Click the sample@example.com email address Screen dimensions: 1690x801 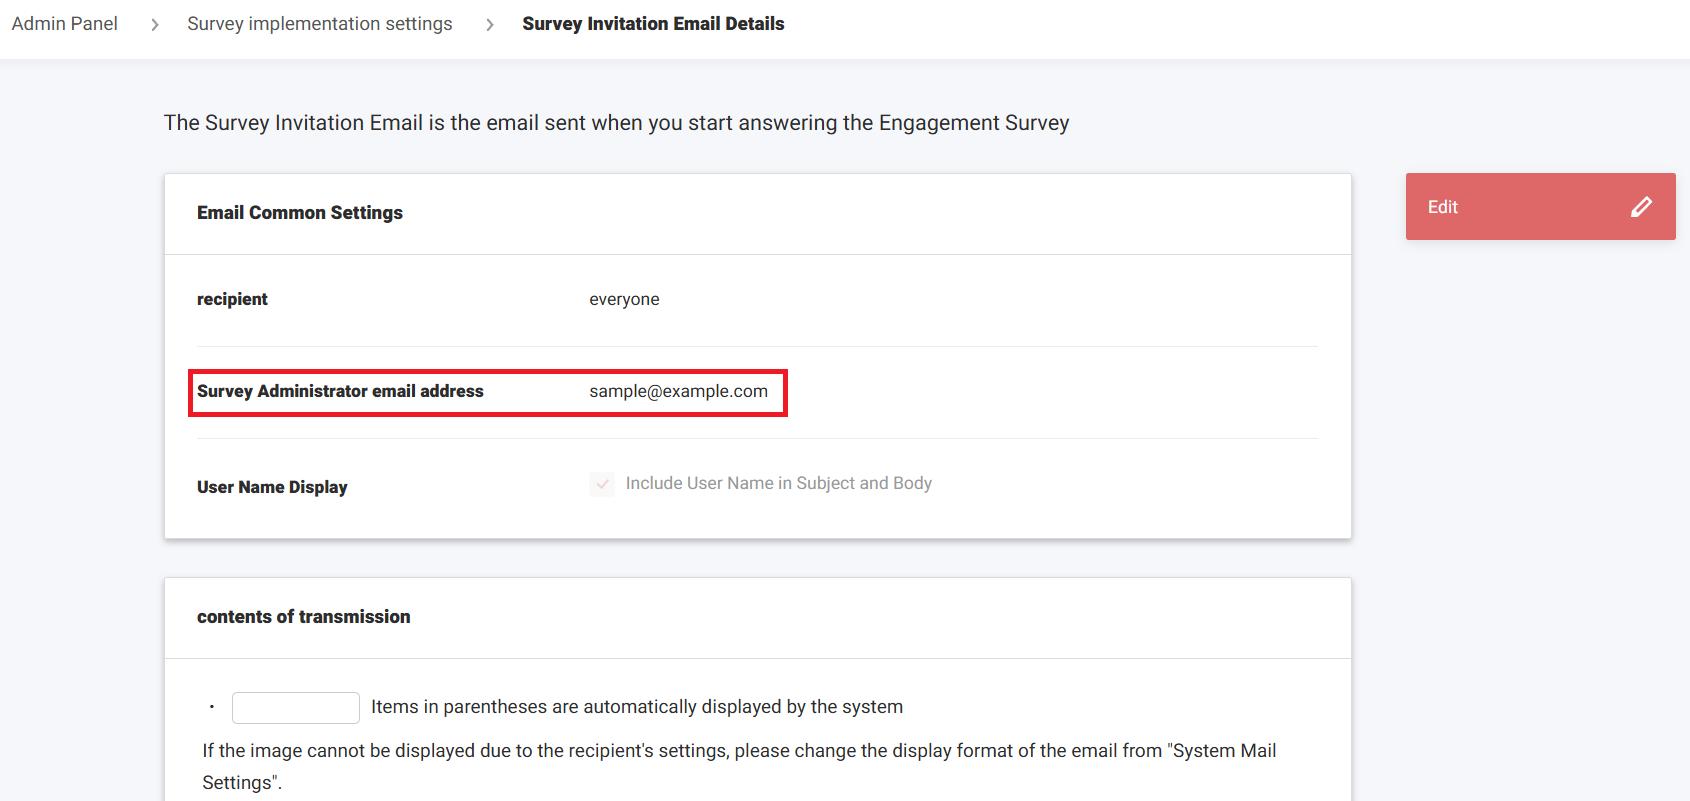(x=678, y=391)
